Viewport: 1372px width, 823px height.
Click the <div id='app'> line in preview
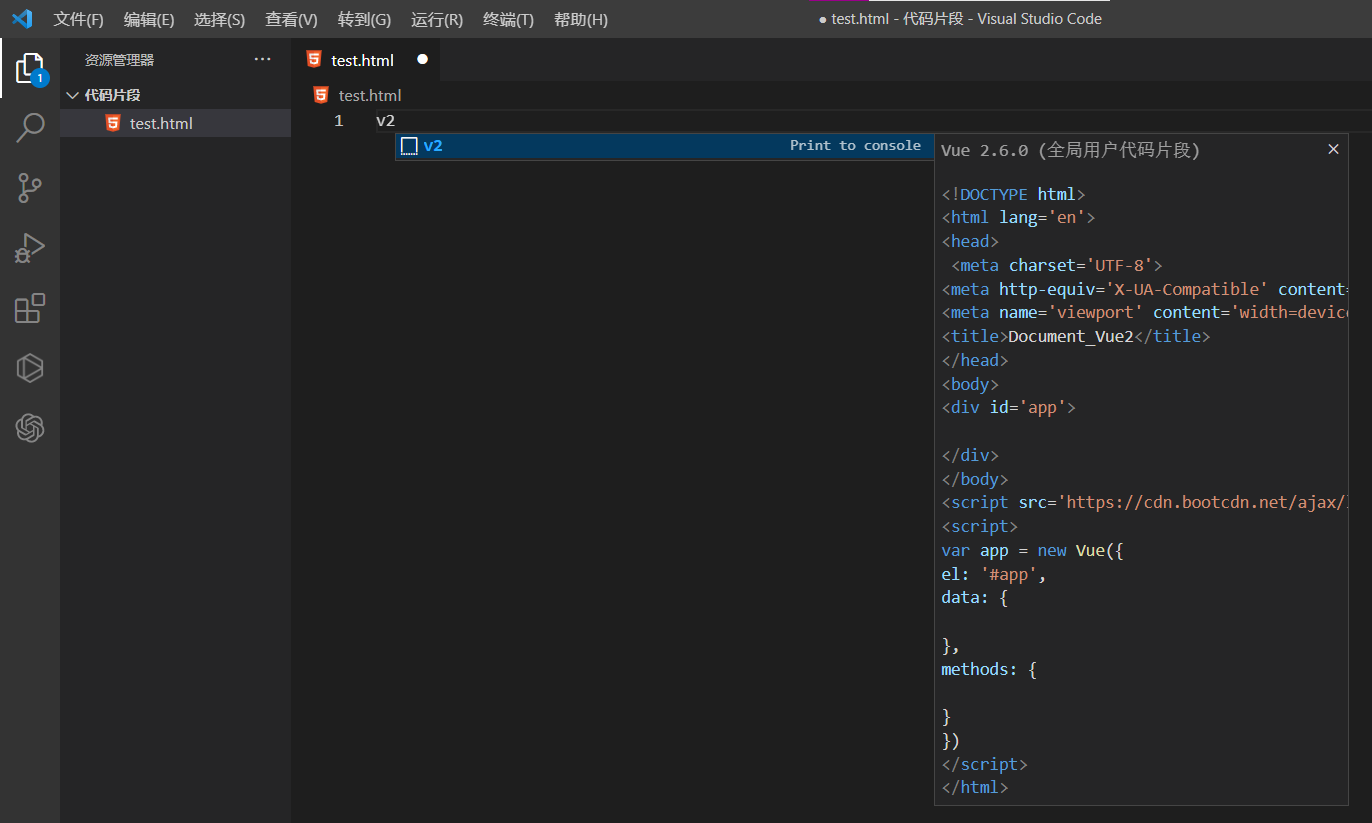1008,407
